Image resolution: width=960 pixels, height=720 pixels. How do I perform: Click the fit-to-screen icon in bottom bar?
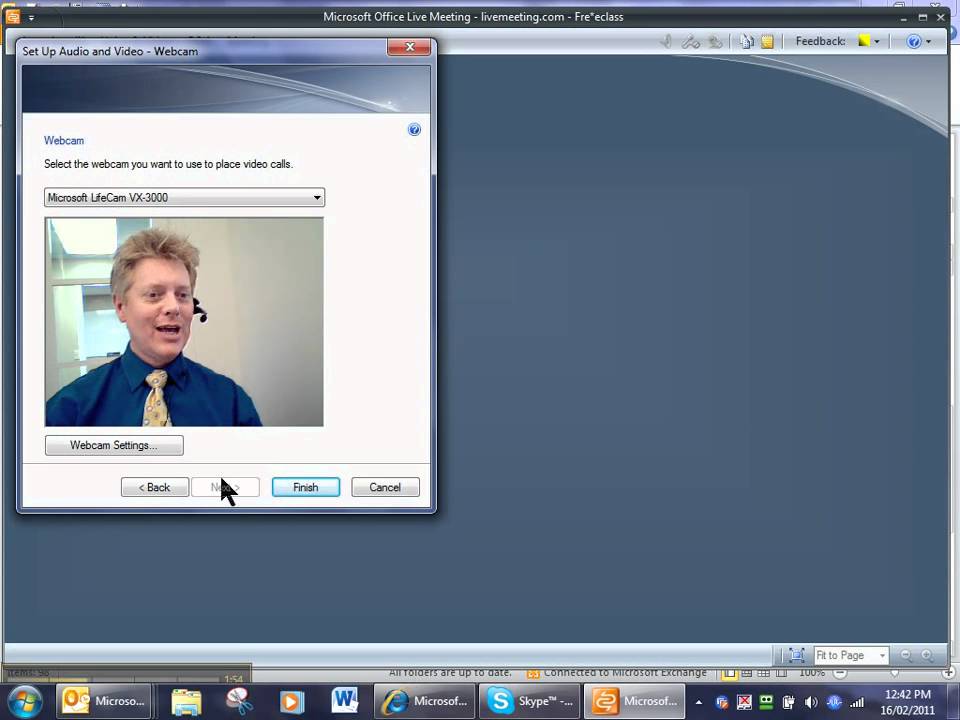[797, 655]
